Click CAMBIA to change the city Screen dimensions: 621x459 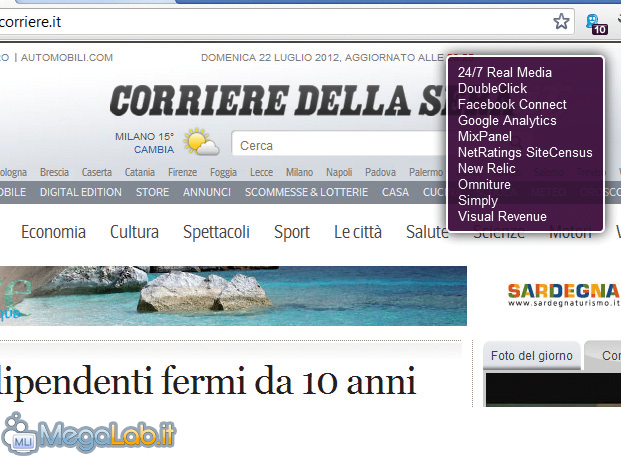[x=154, y=149]
